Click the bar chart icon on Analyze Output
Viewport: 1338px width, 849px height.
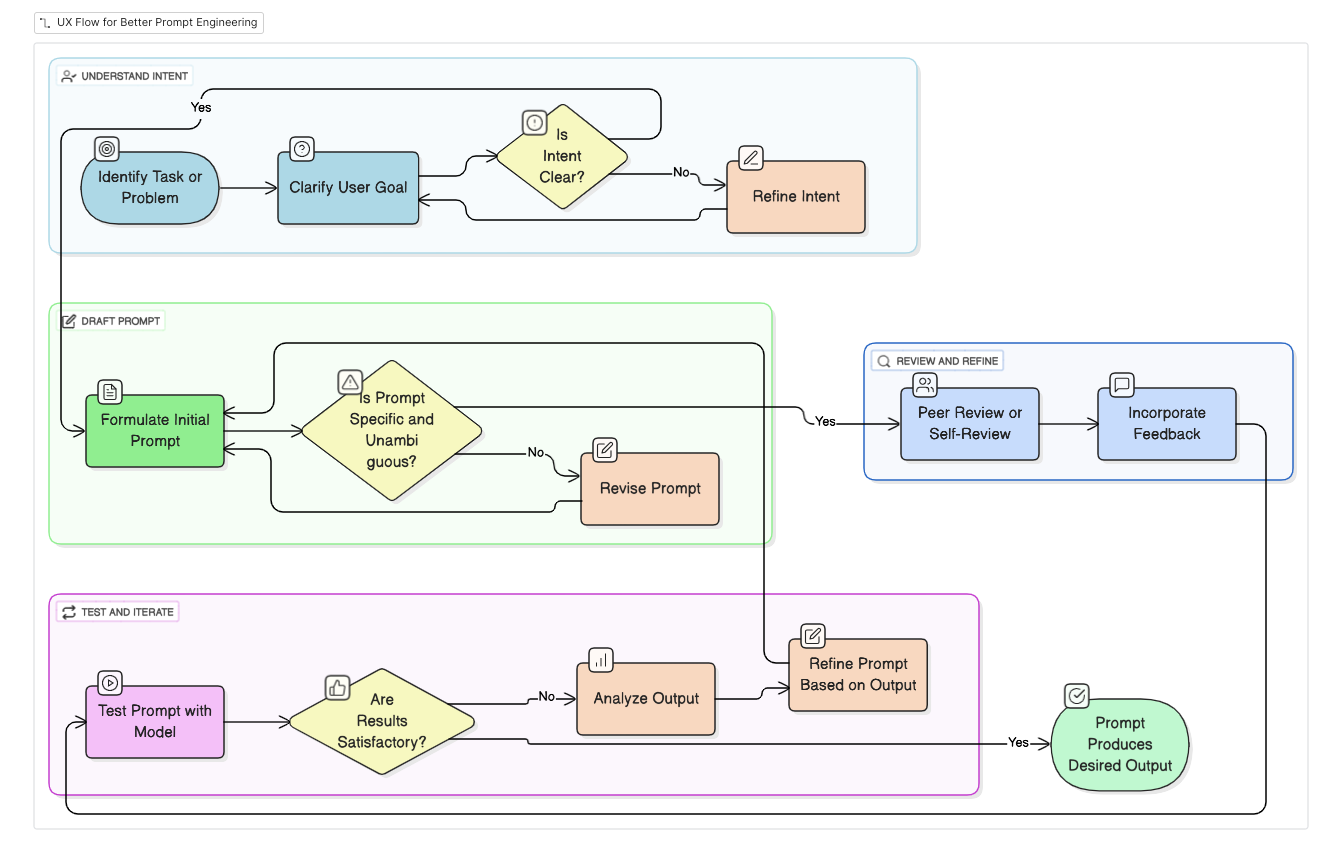coord(601,660)
